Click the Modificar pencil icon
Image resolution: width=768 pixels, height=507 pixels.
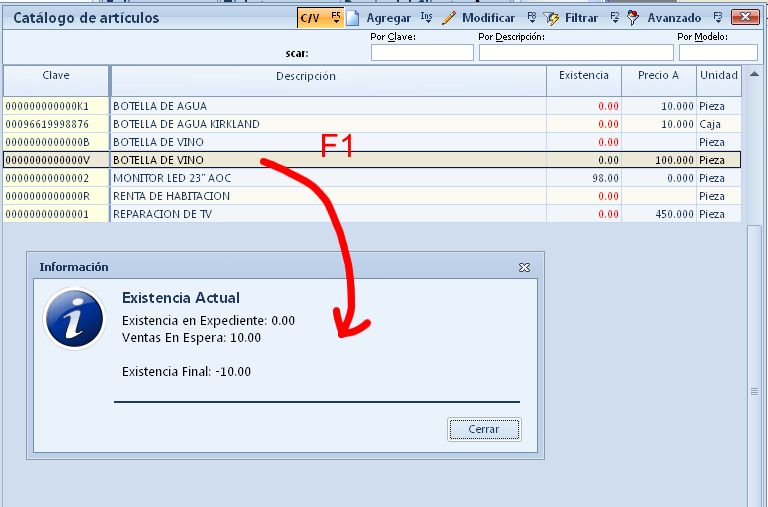449,18
